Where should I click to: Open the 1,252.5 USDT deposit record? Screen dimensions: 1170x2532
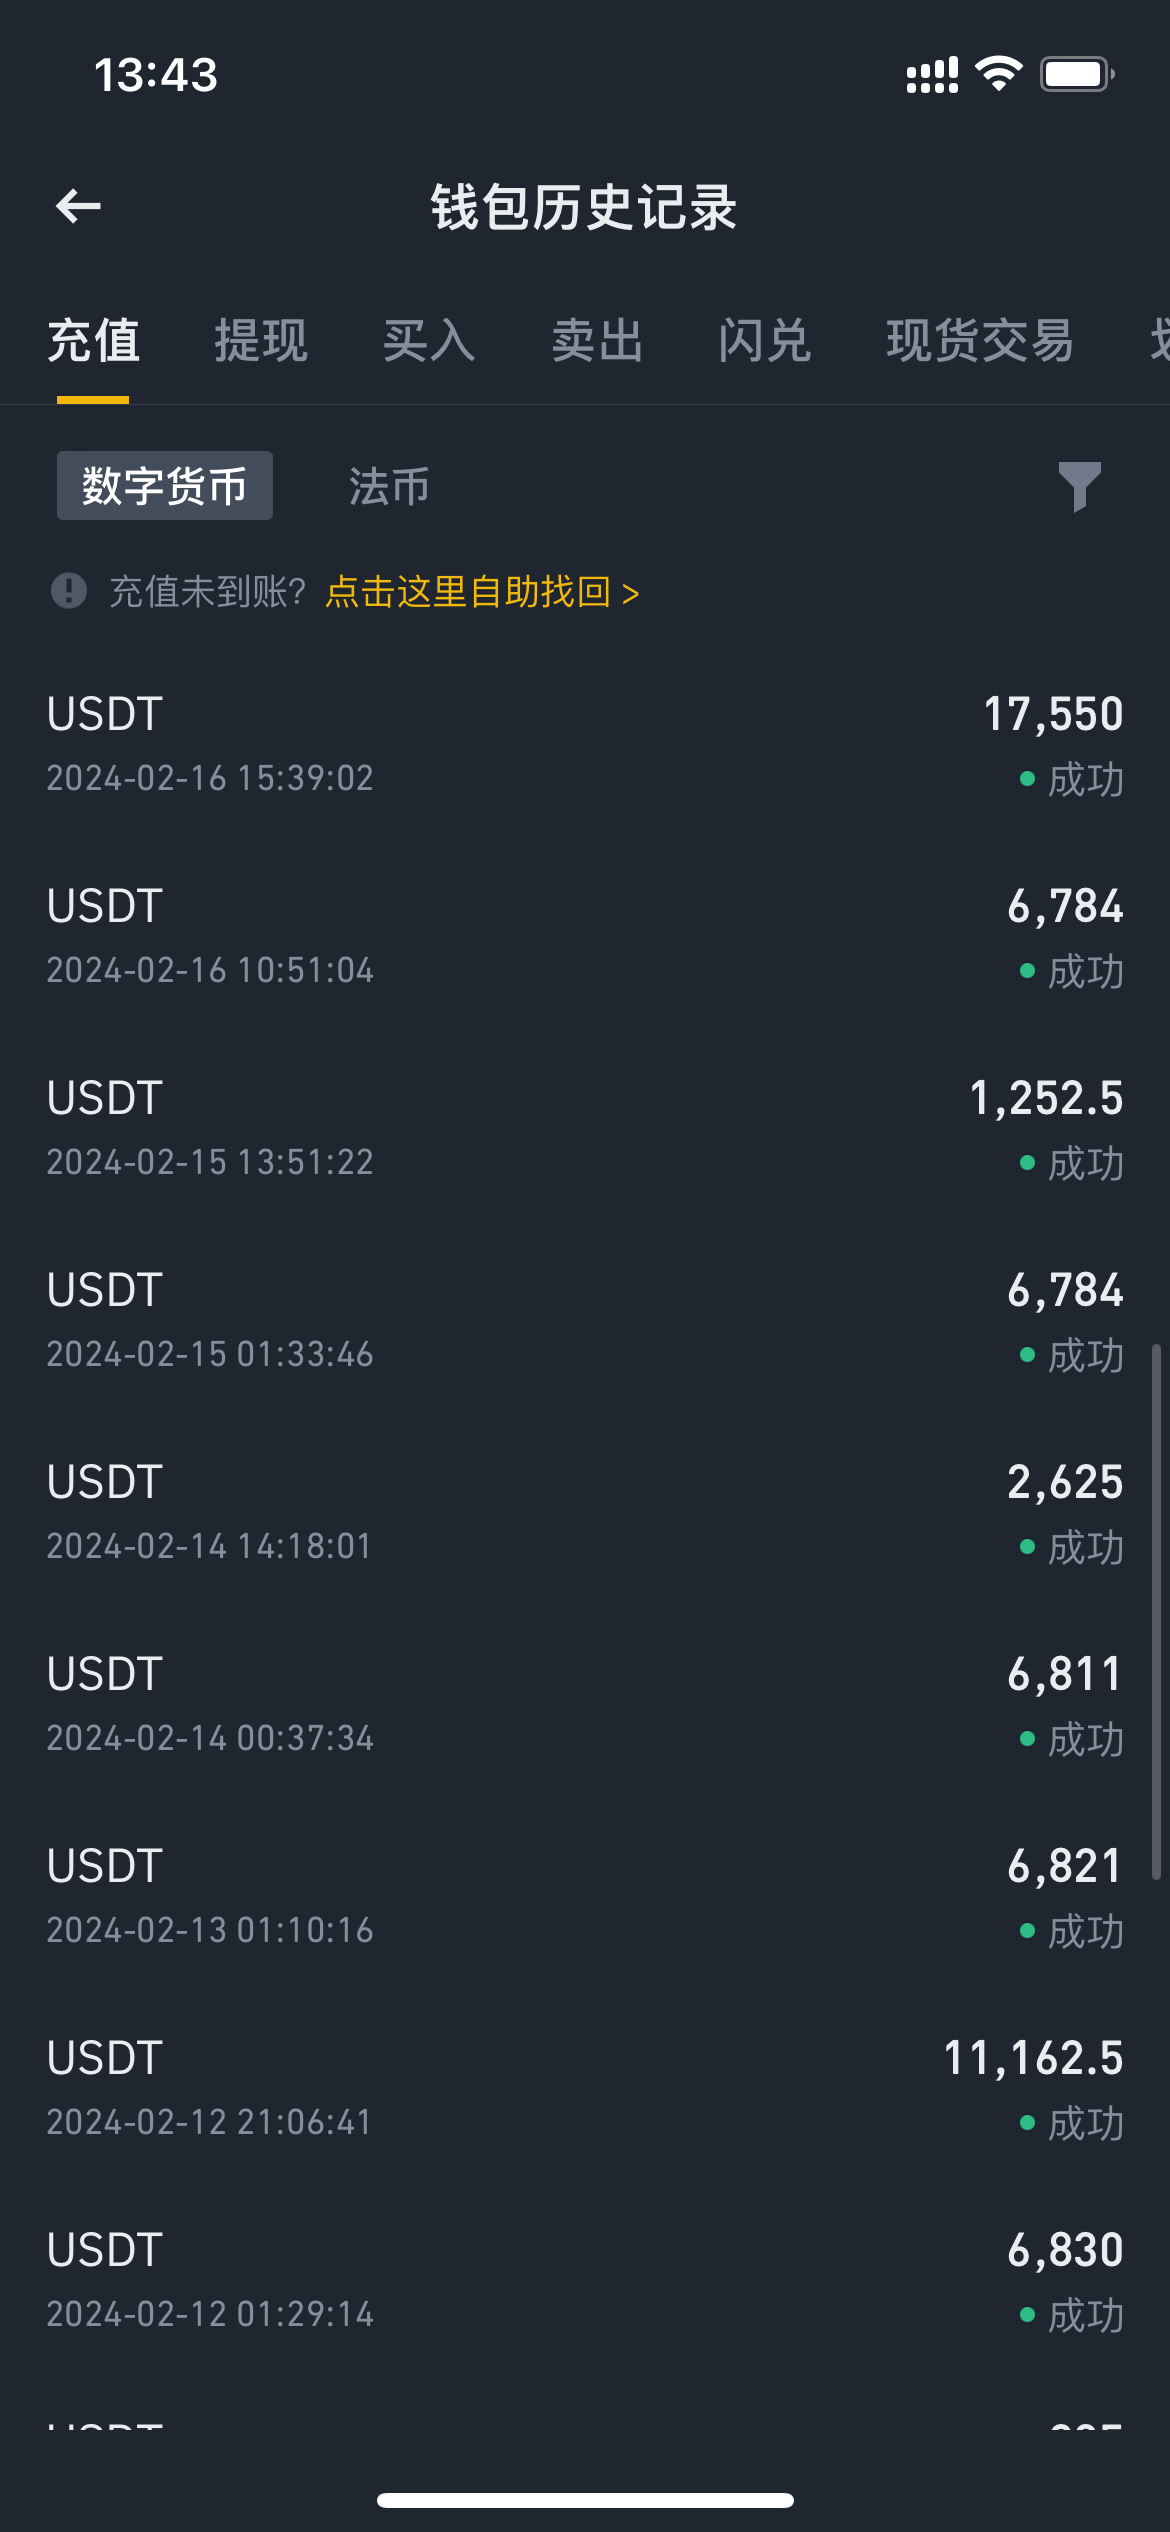[585, 1129]
